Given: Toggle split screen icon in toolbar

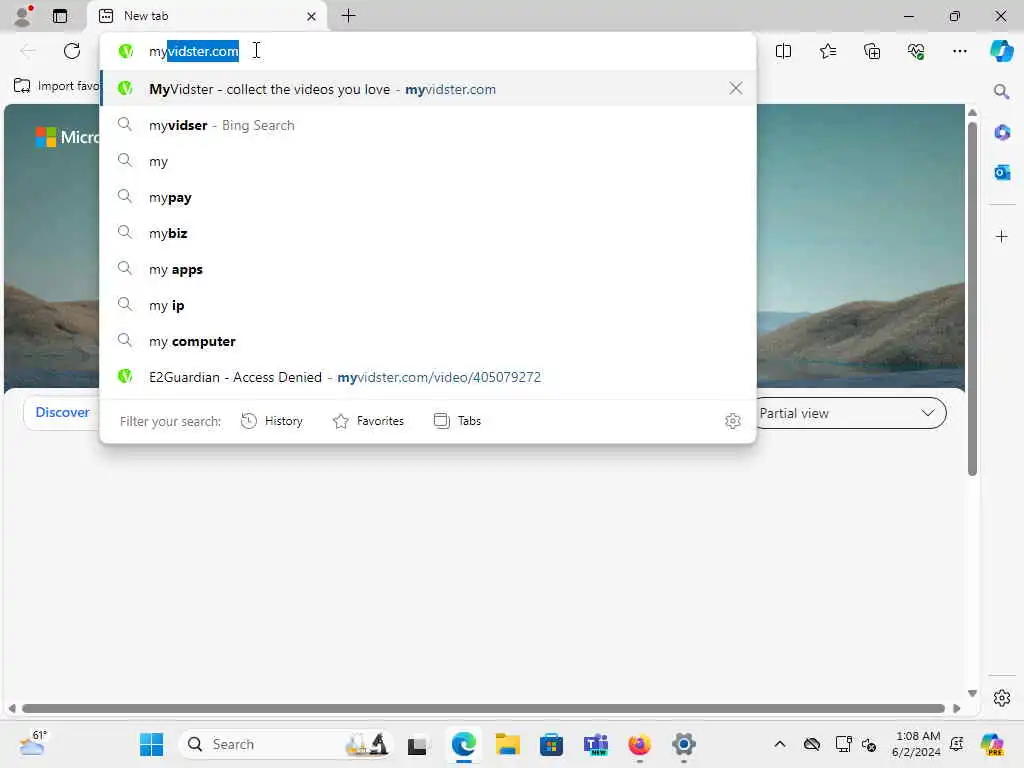Looking at the screenshot, I should click(783, 51).
